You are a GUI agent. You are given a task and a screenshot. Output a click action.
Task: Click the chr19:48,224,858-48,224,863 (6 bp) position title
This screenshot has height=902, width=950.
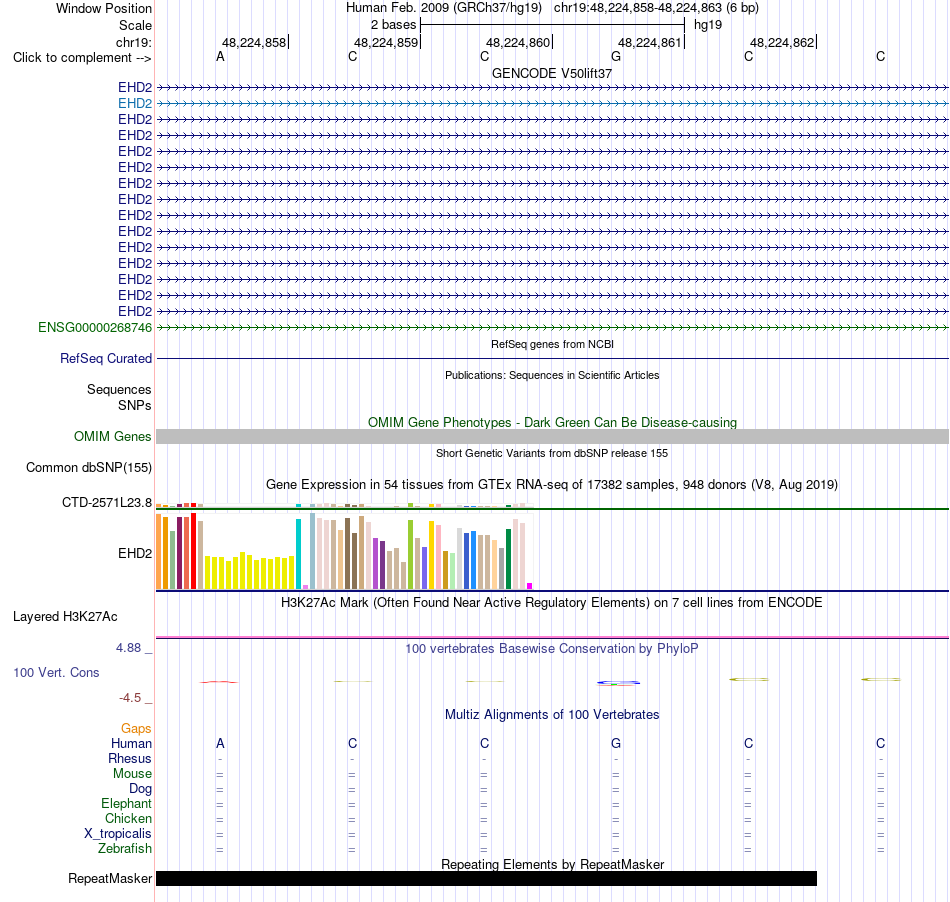pos(656,8)
